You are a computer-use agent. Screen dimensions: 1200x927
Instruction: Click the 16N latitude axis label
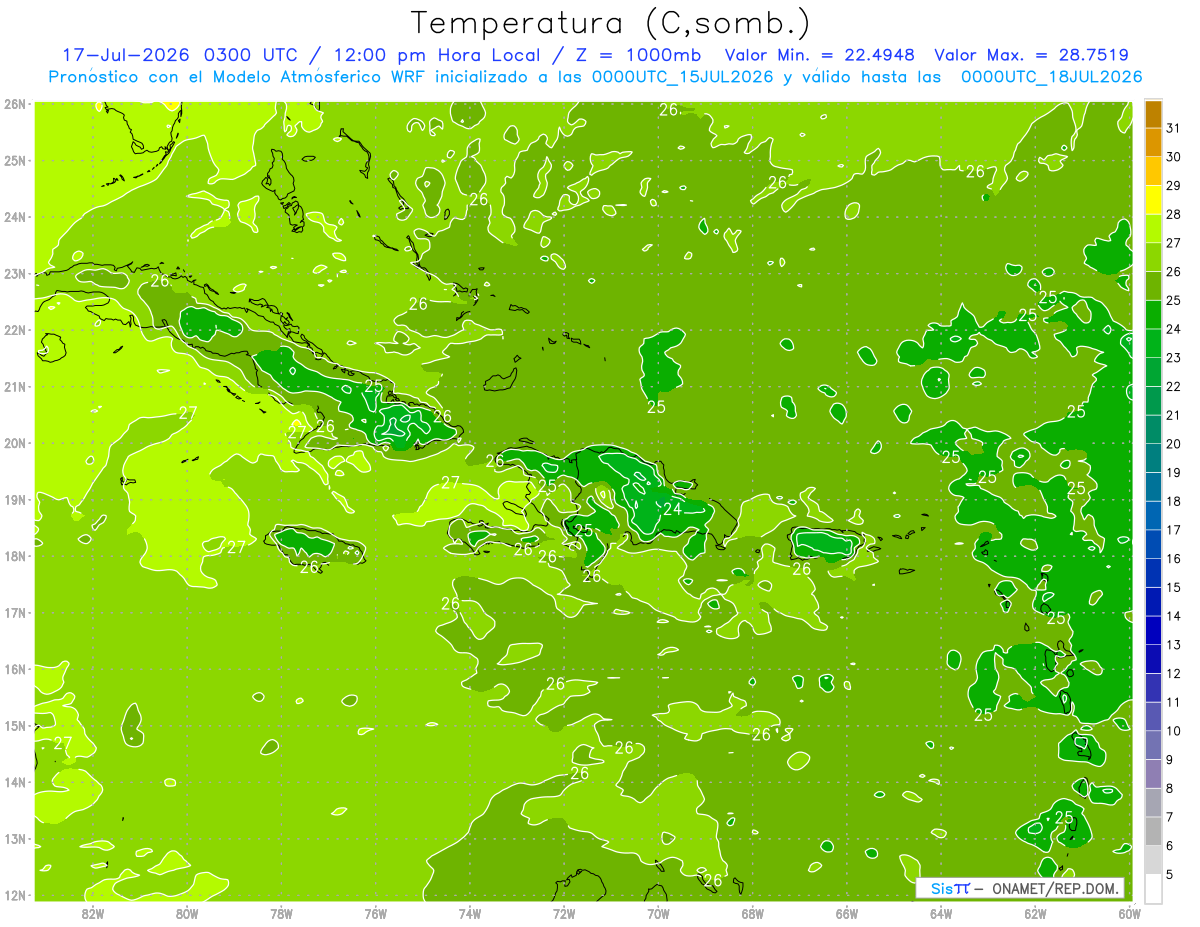click(x=16, y=669)
